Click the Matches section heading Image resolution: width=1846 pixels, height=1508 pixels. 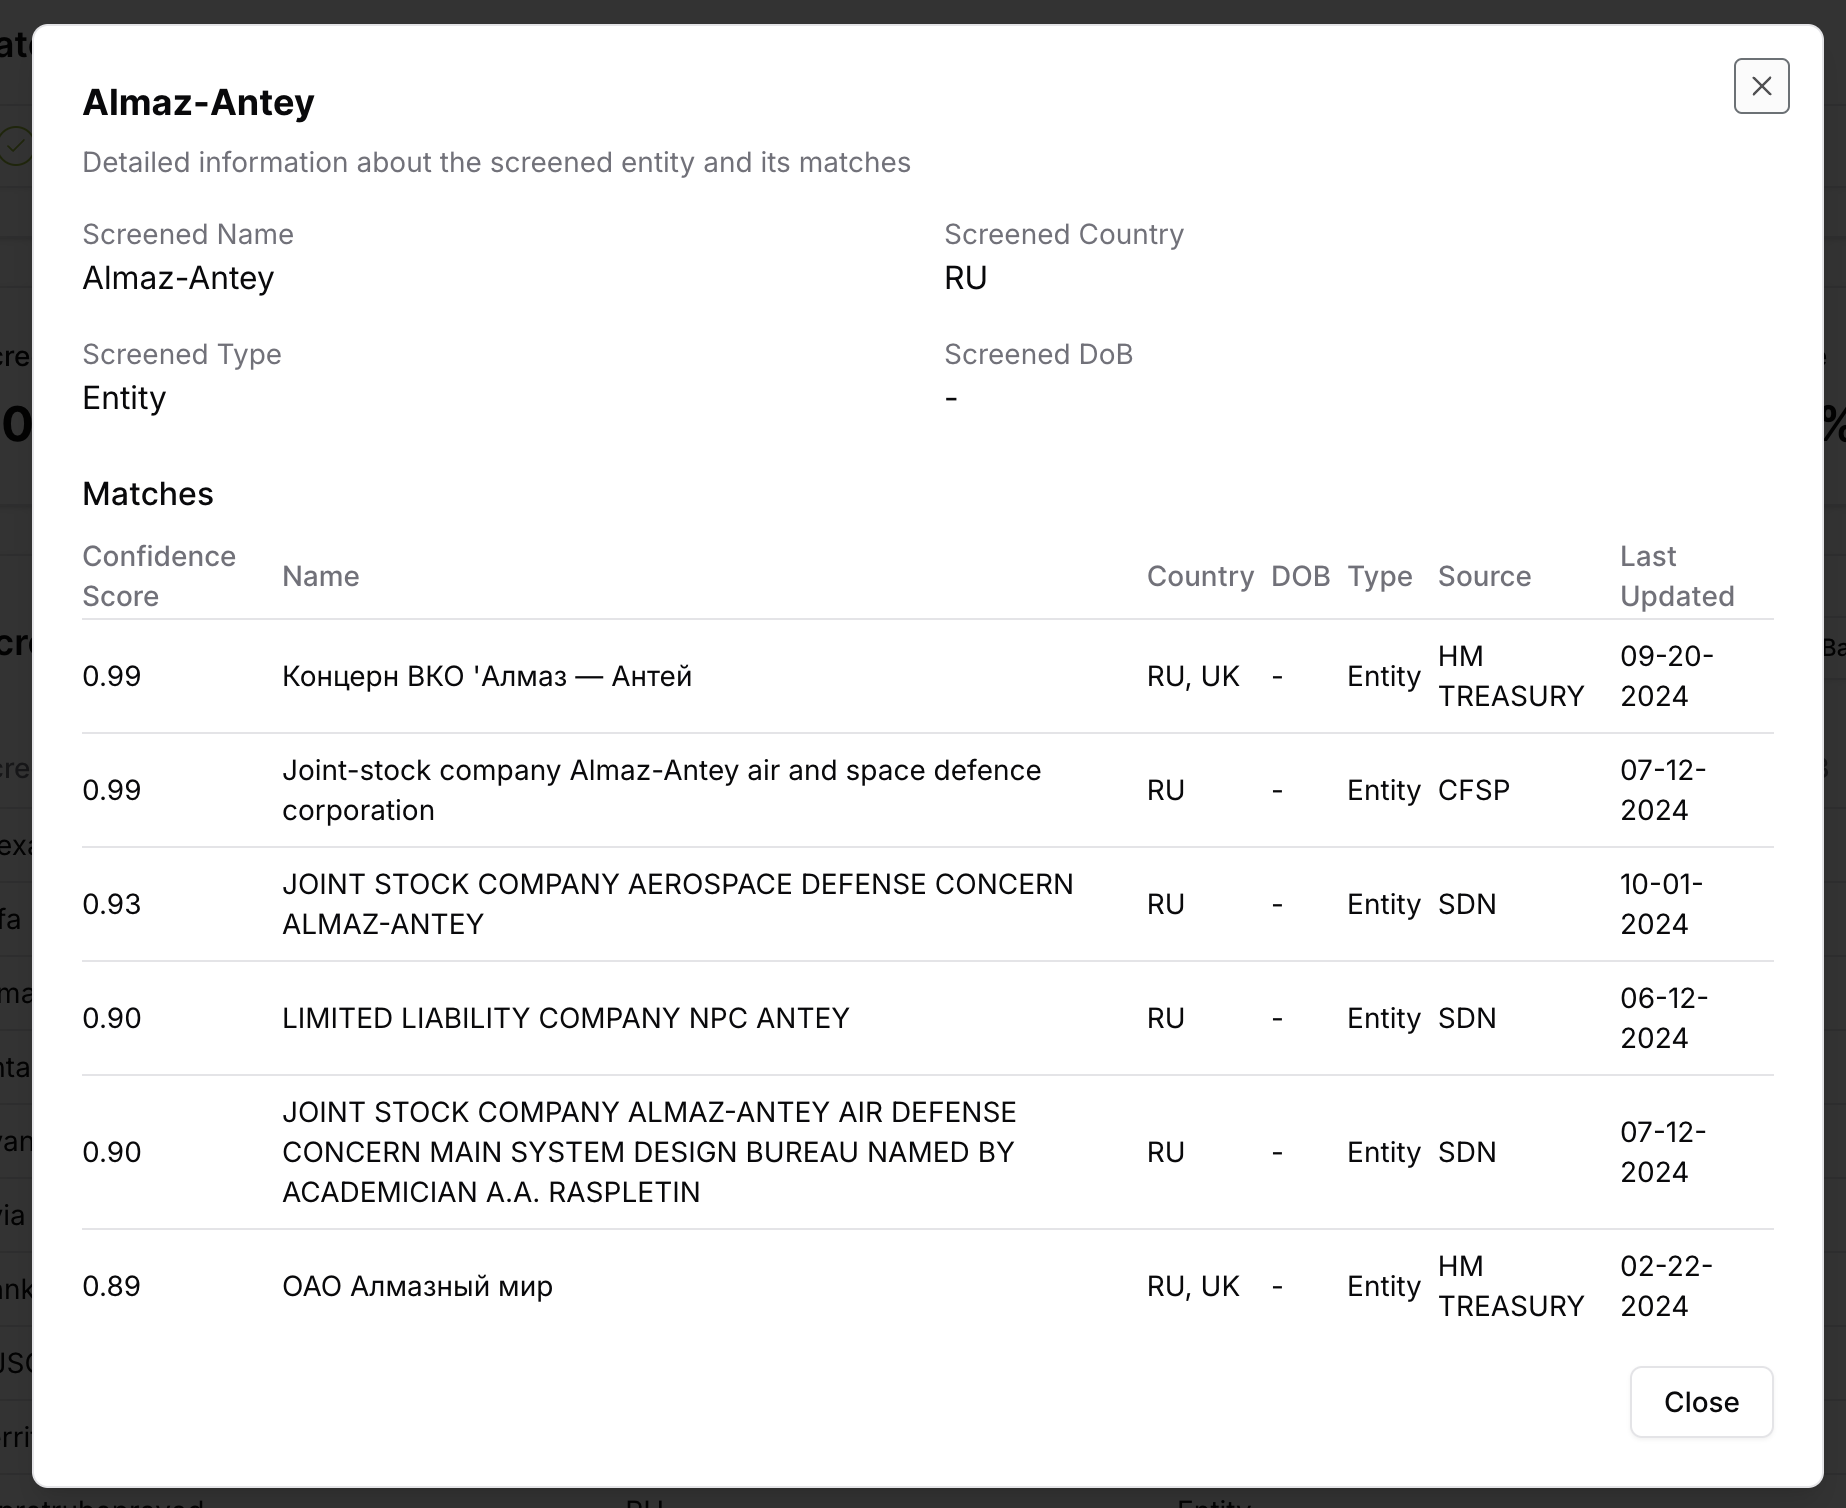(x=148, y=494)
